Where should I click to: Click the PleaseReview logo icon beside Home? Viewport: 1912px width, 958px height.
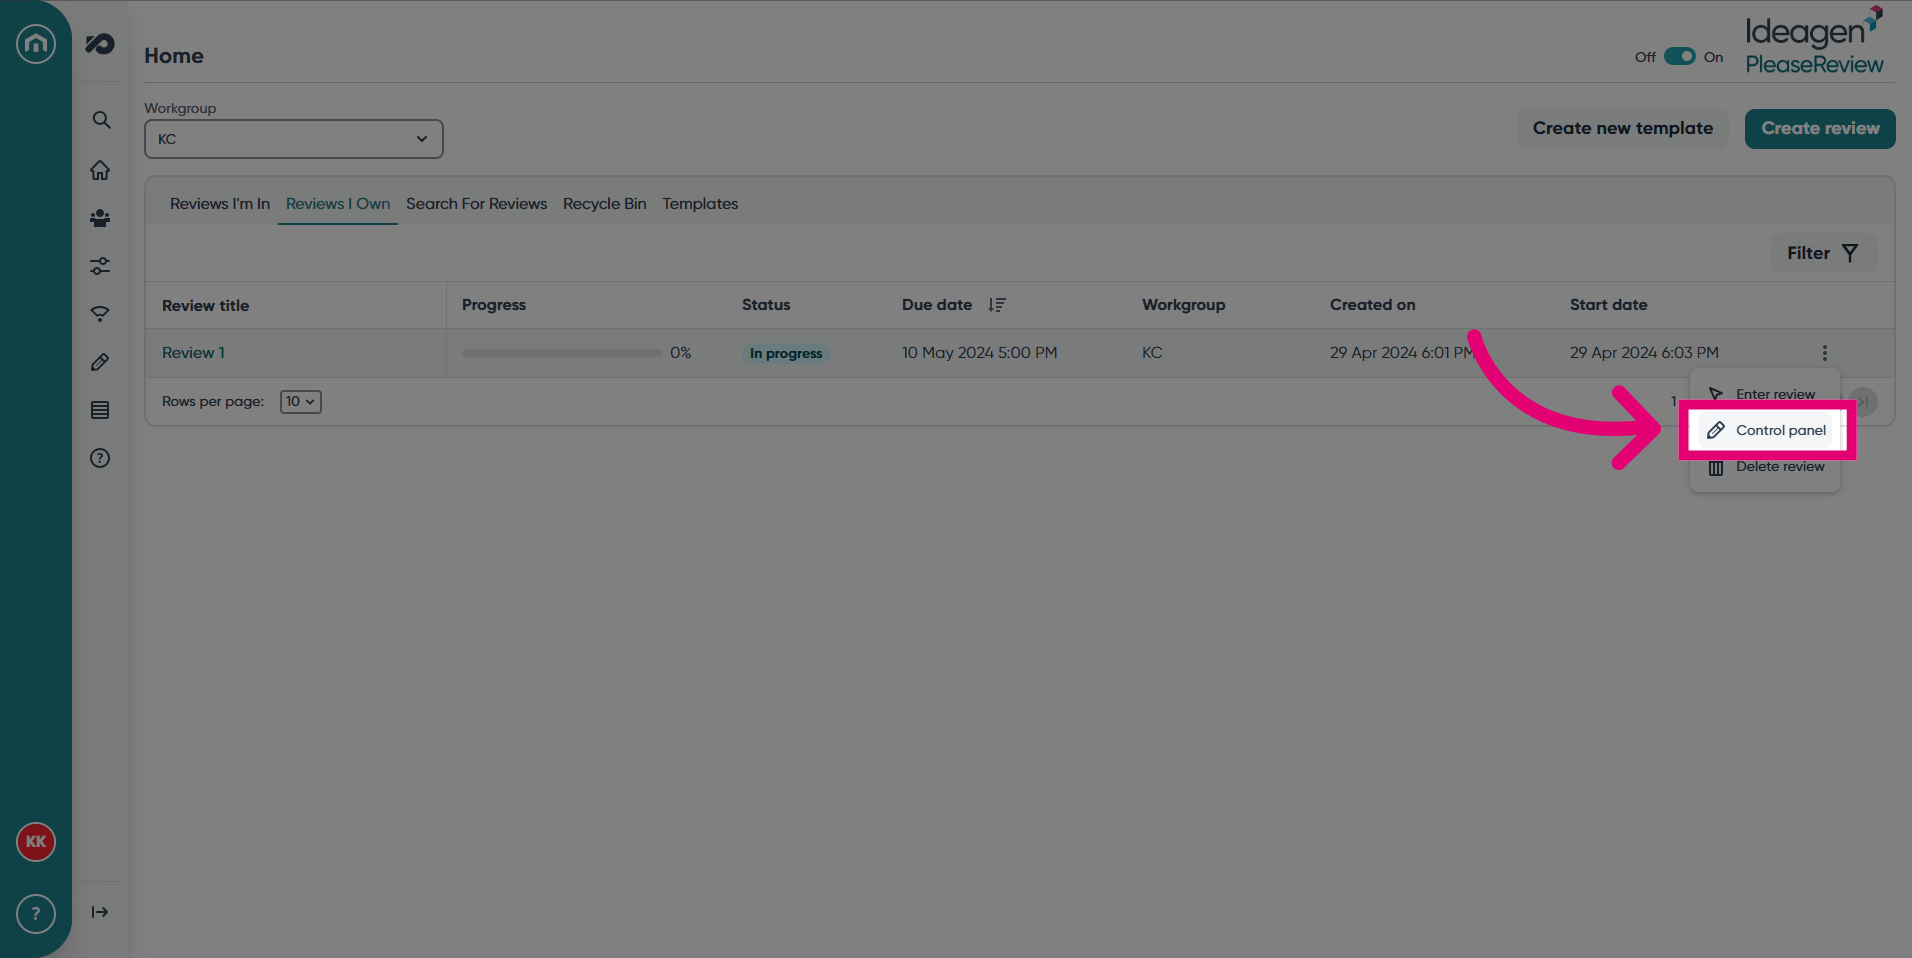pyautogui.click(x=100, y=43)
